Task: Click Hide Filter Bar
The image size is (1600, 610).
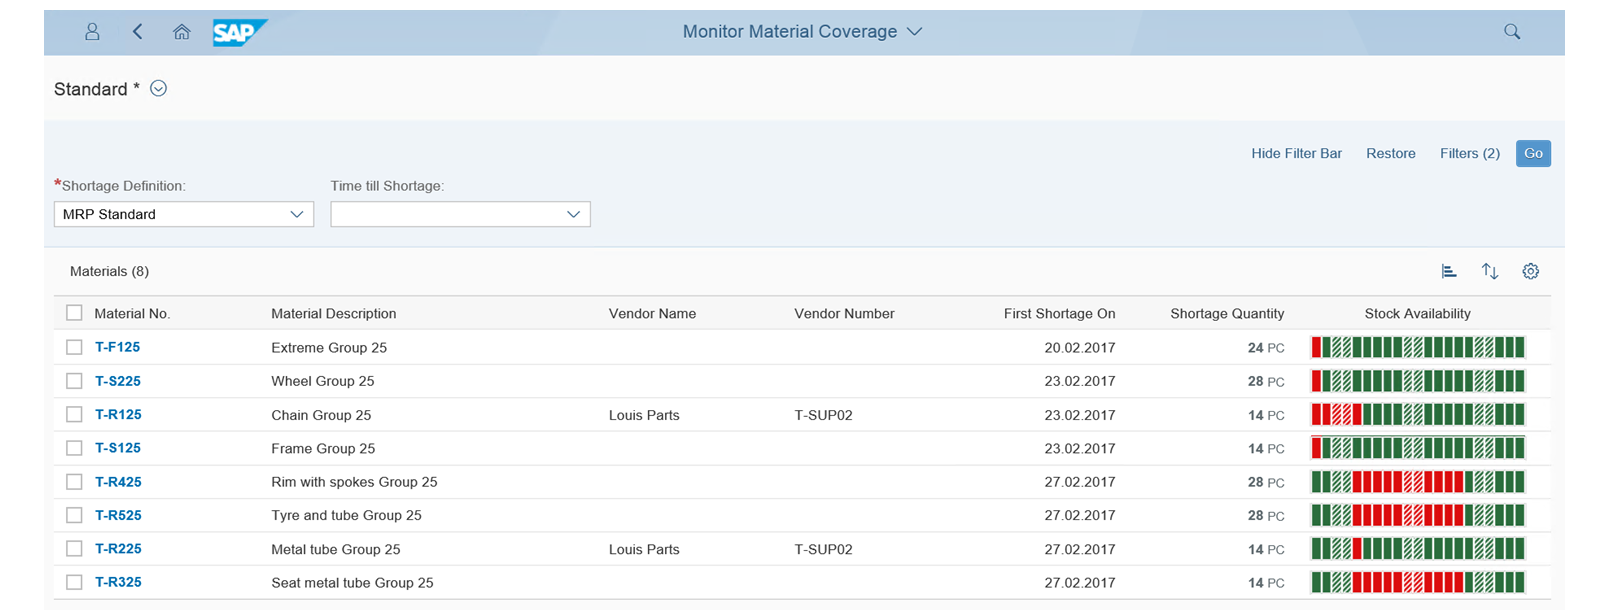Action: click(1296, 153)
